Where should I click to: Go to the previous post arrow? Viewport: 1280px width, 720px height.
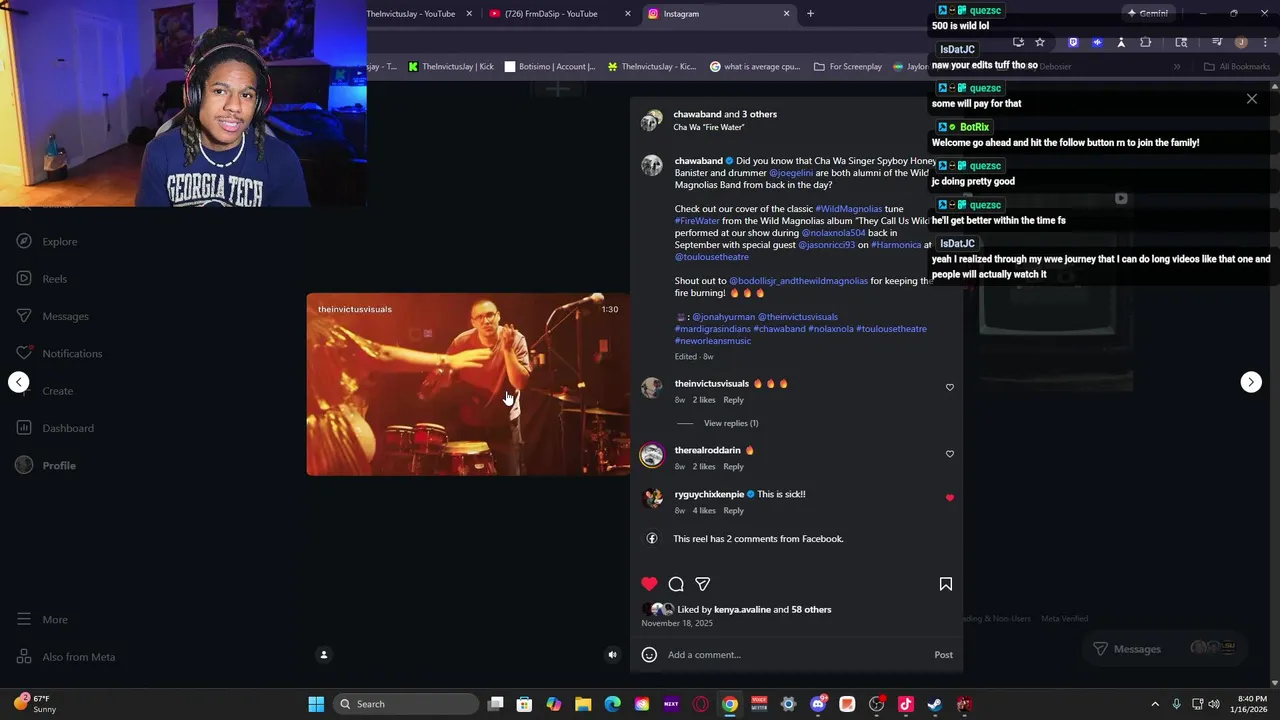pos(19,382)
